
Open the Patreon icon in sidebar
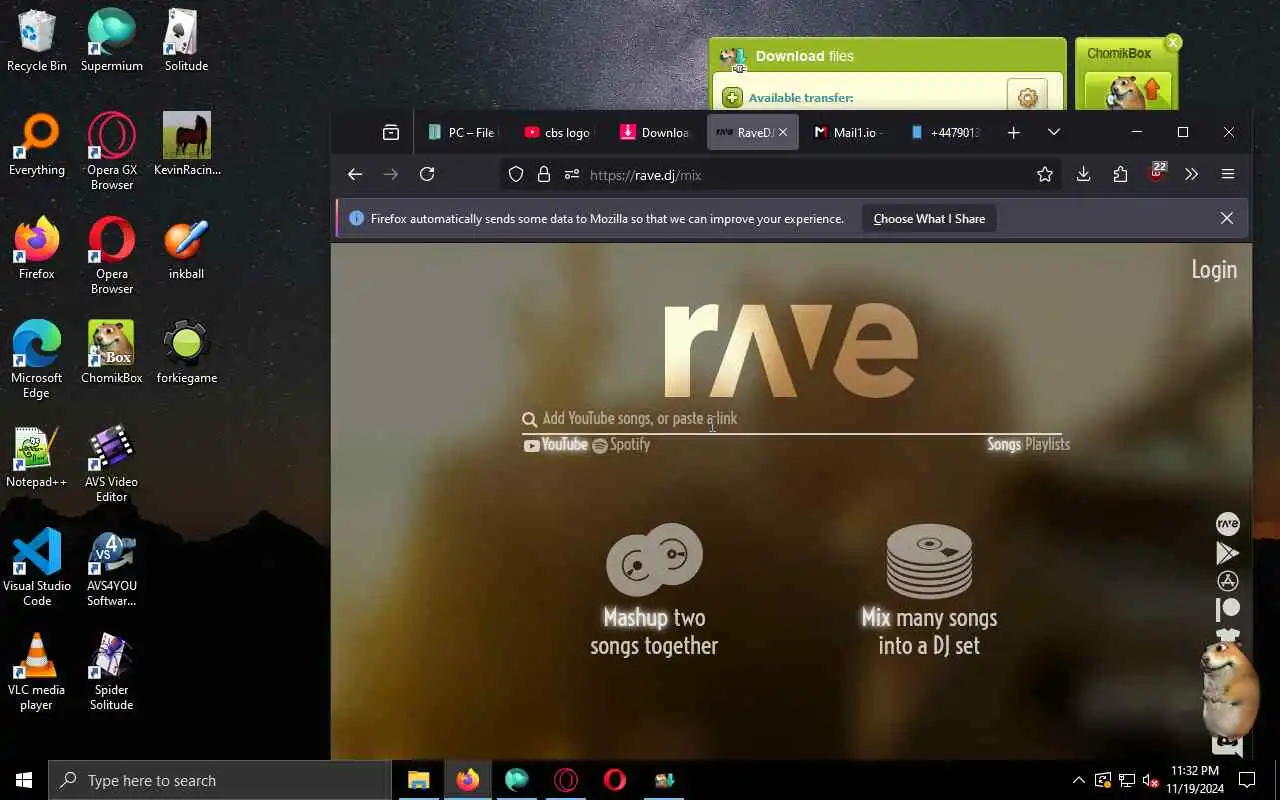coord(1227,608)
